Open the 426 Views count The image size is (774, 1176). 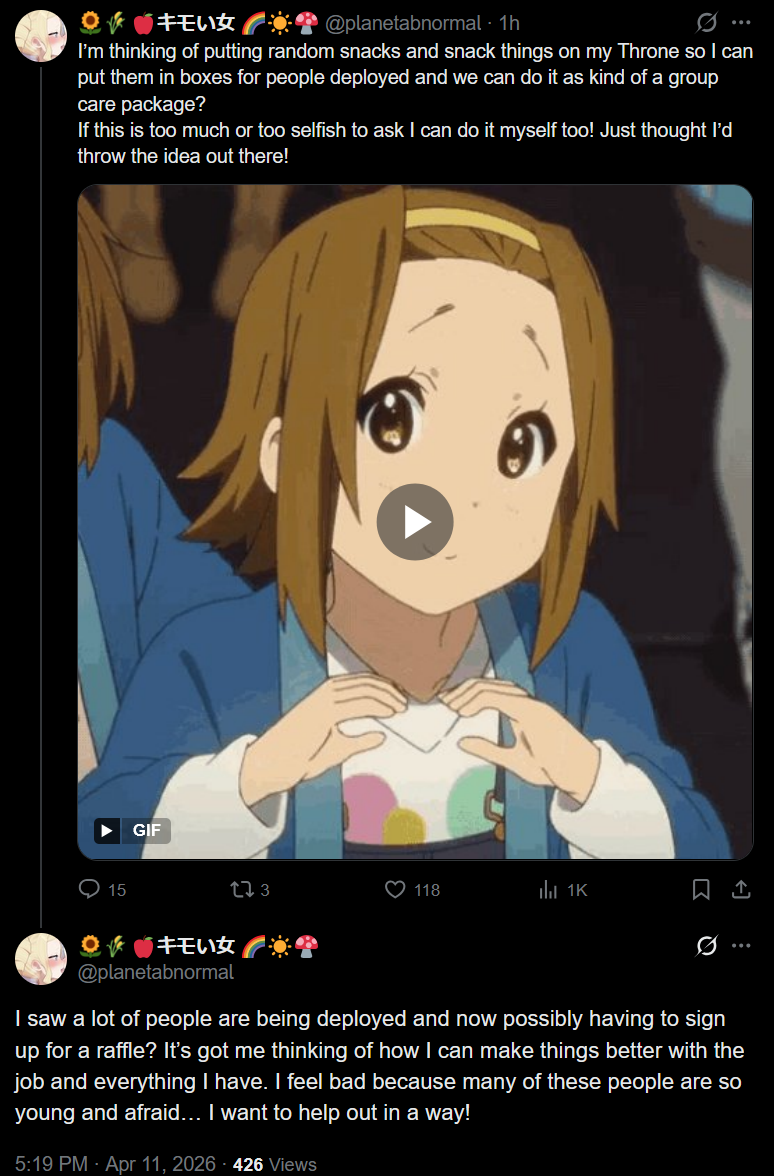coord(274,1164)
